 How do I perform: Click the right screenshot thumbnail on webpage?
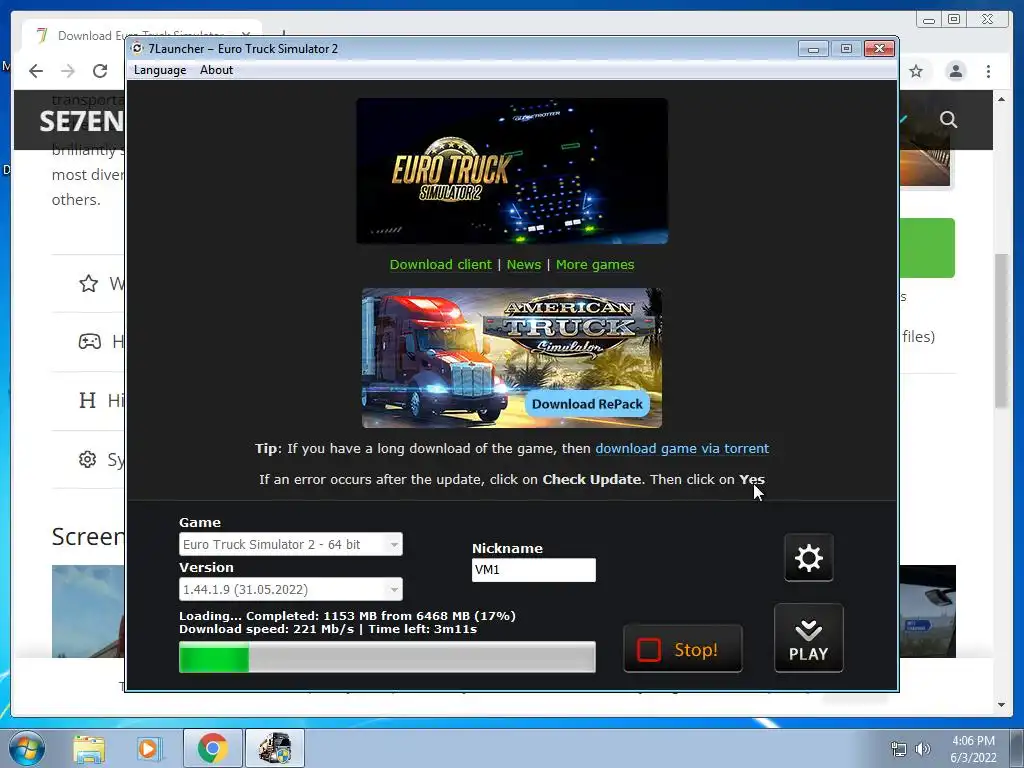tap(927, 611)
